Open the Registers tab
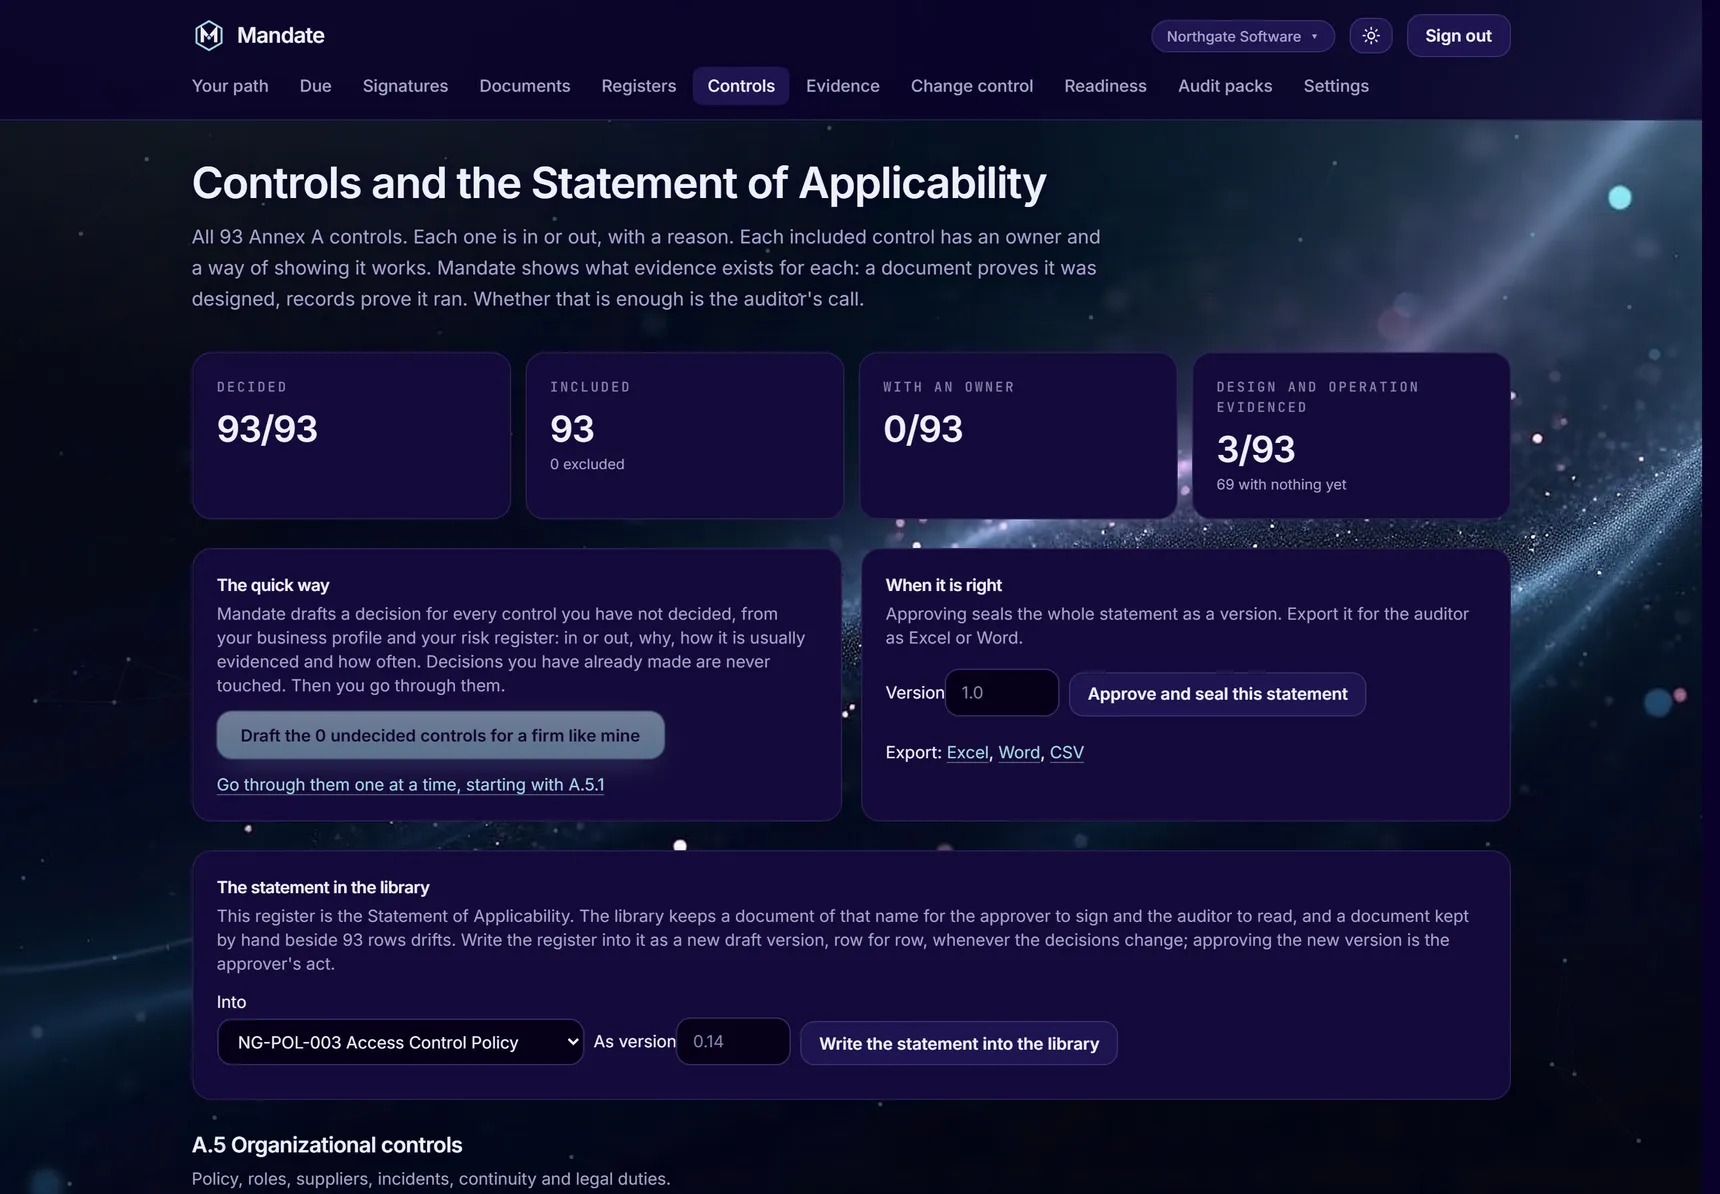 click(x=639, y=86)
